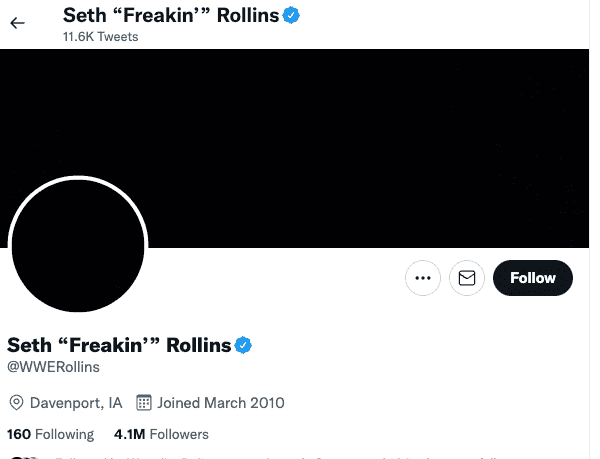Click the back arrow icon

click(x=17, y=23)
